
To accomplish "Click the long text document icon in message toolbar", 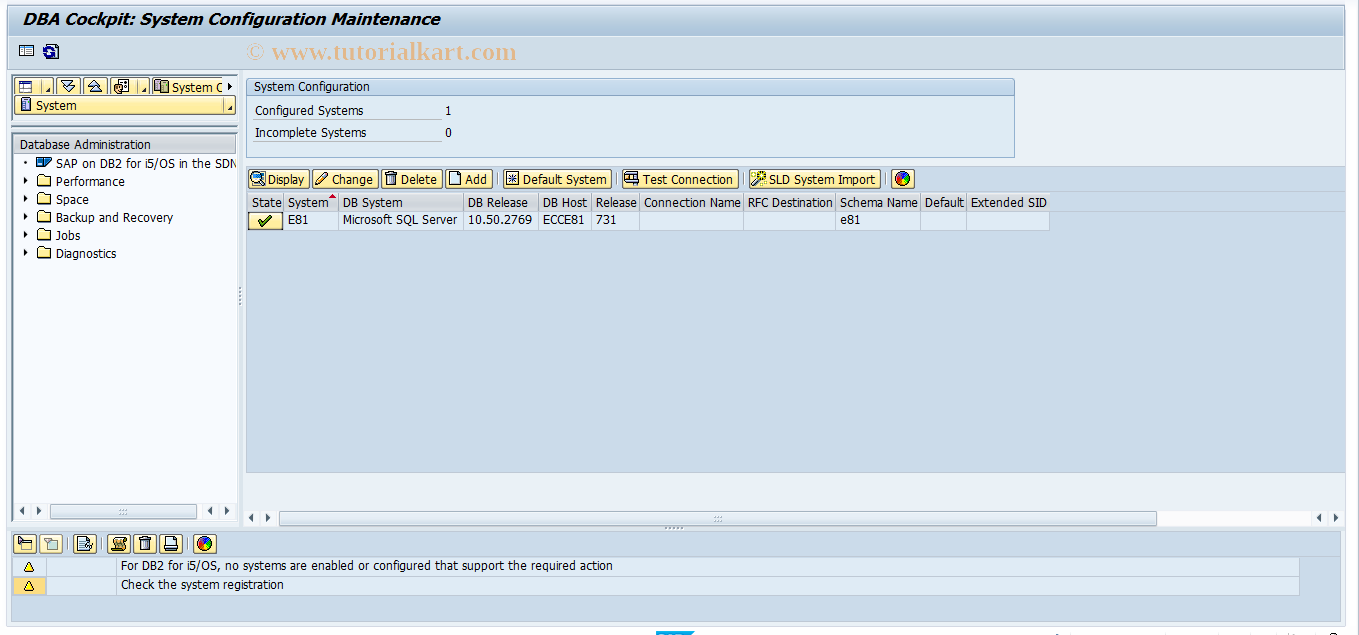I will pyautogui.click(x=85, y=544).
